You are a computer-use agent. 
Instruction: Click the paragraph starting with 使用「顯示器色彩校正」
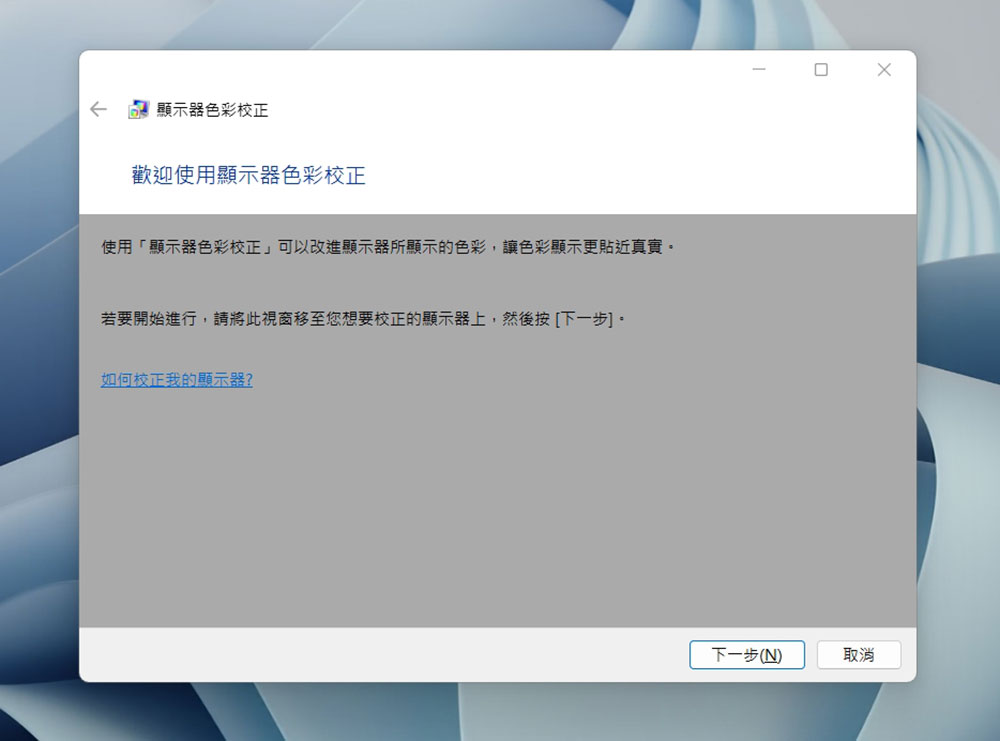click(388, 247)
